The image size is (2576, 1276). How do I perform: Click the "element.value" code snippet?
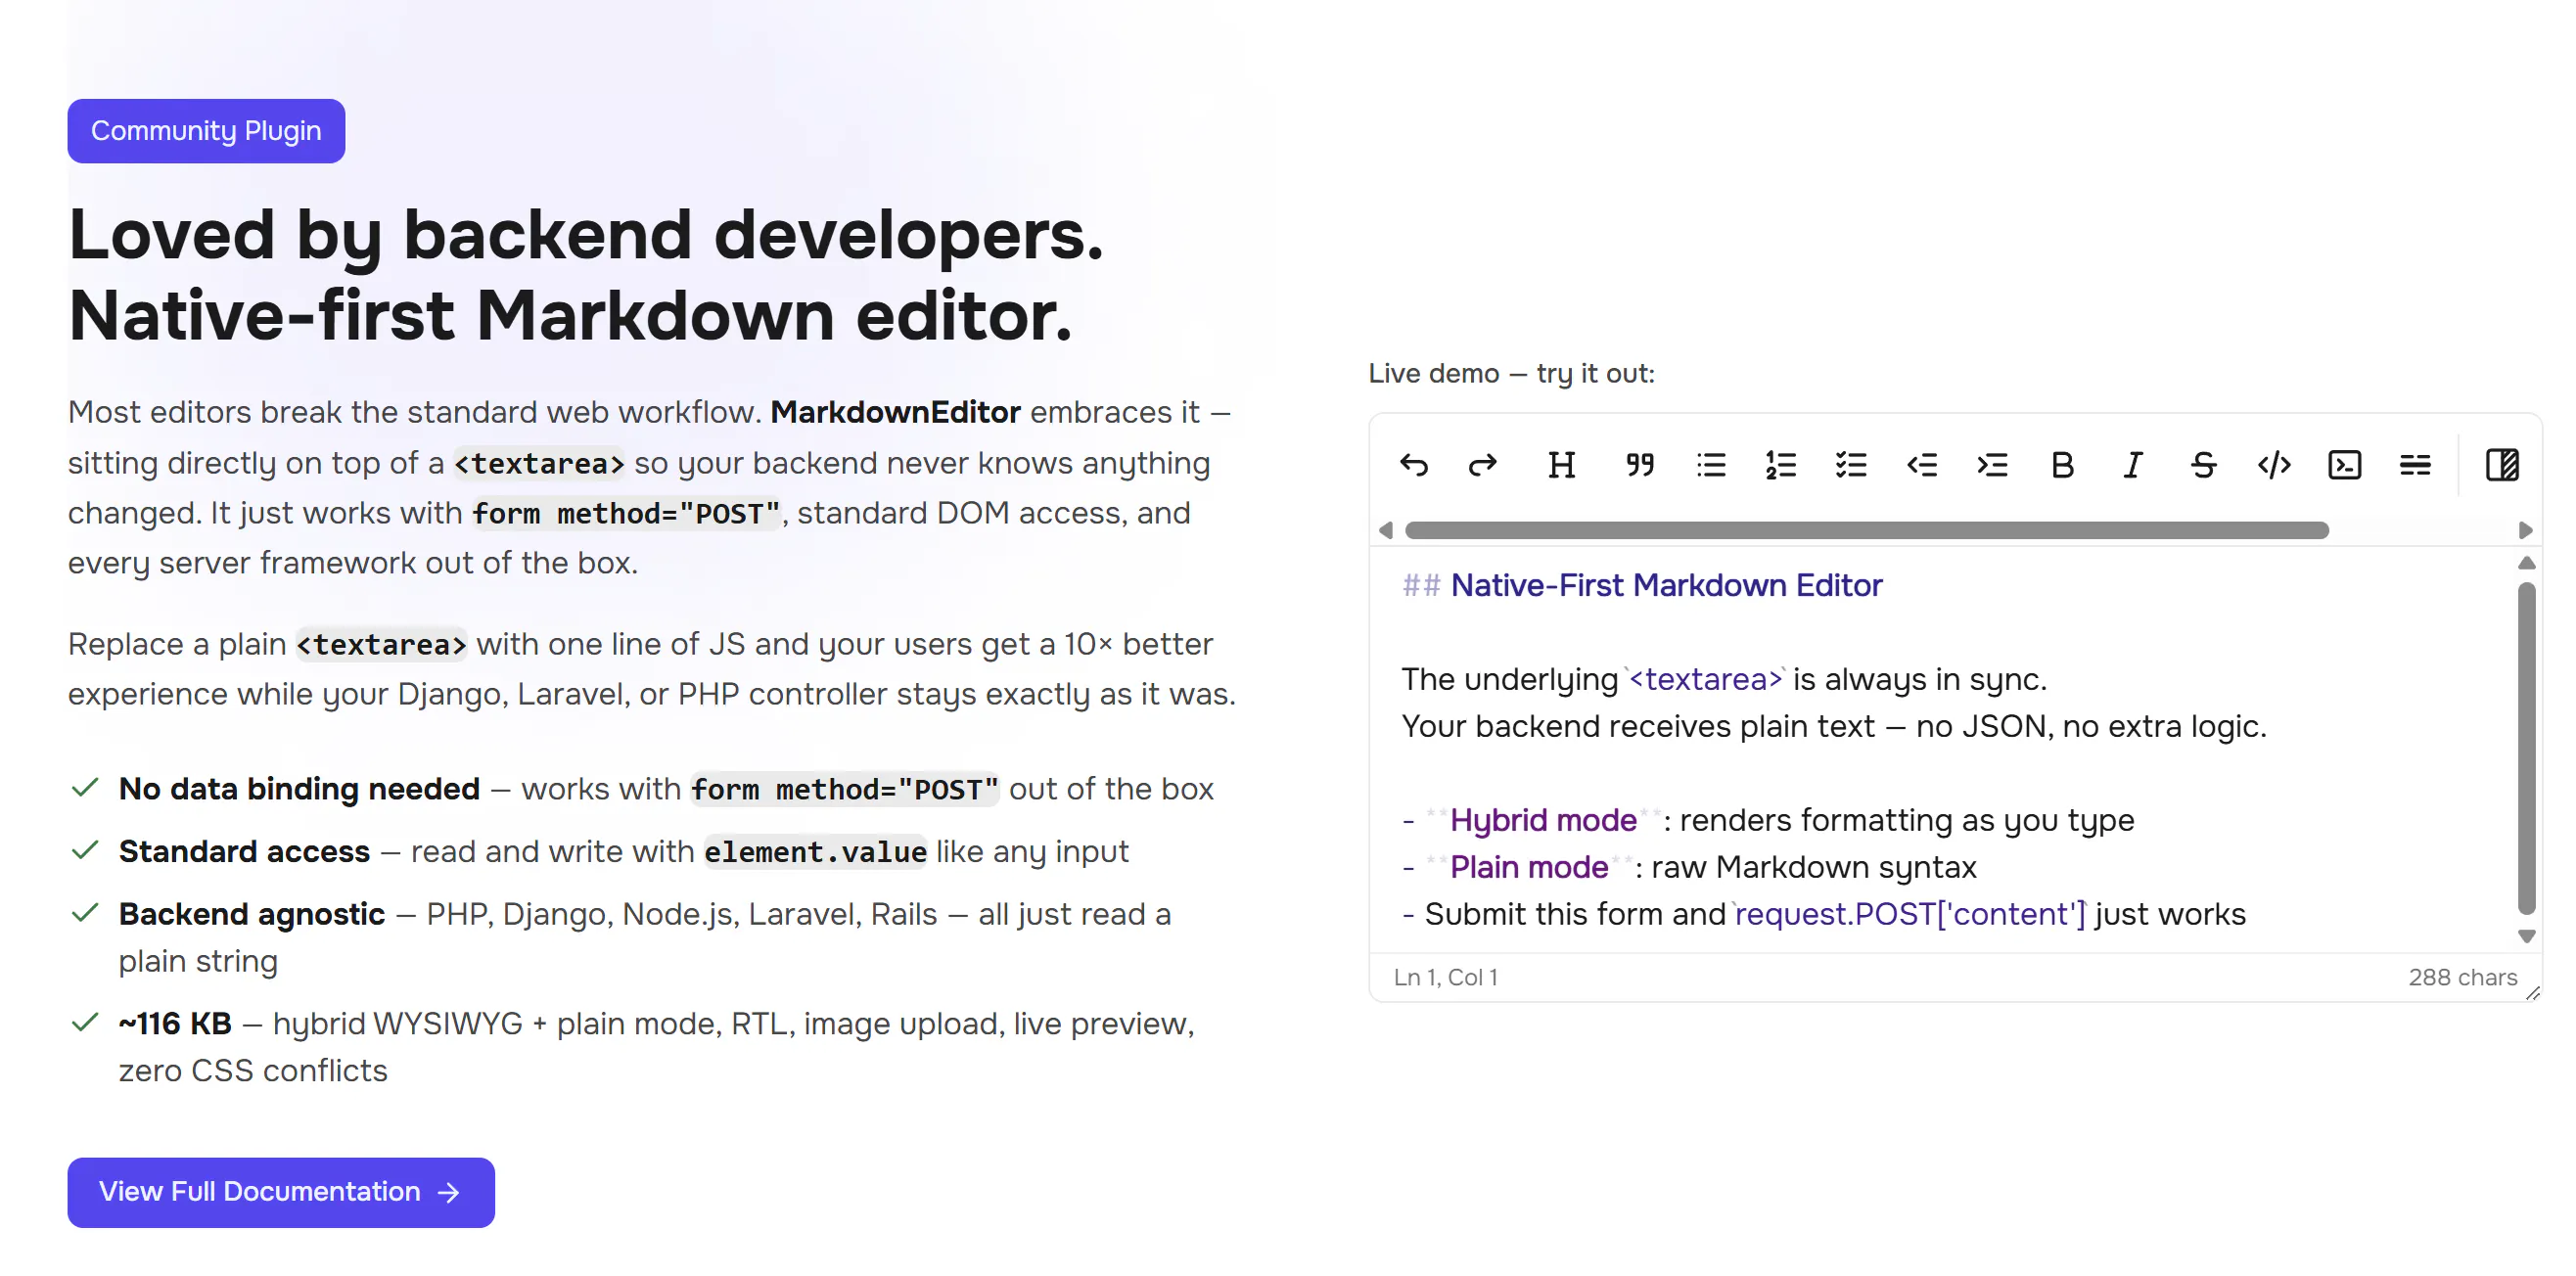tap(815, 852)
